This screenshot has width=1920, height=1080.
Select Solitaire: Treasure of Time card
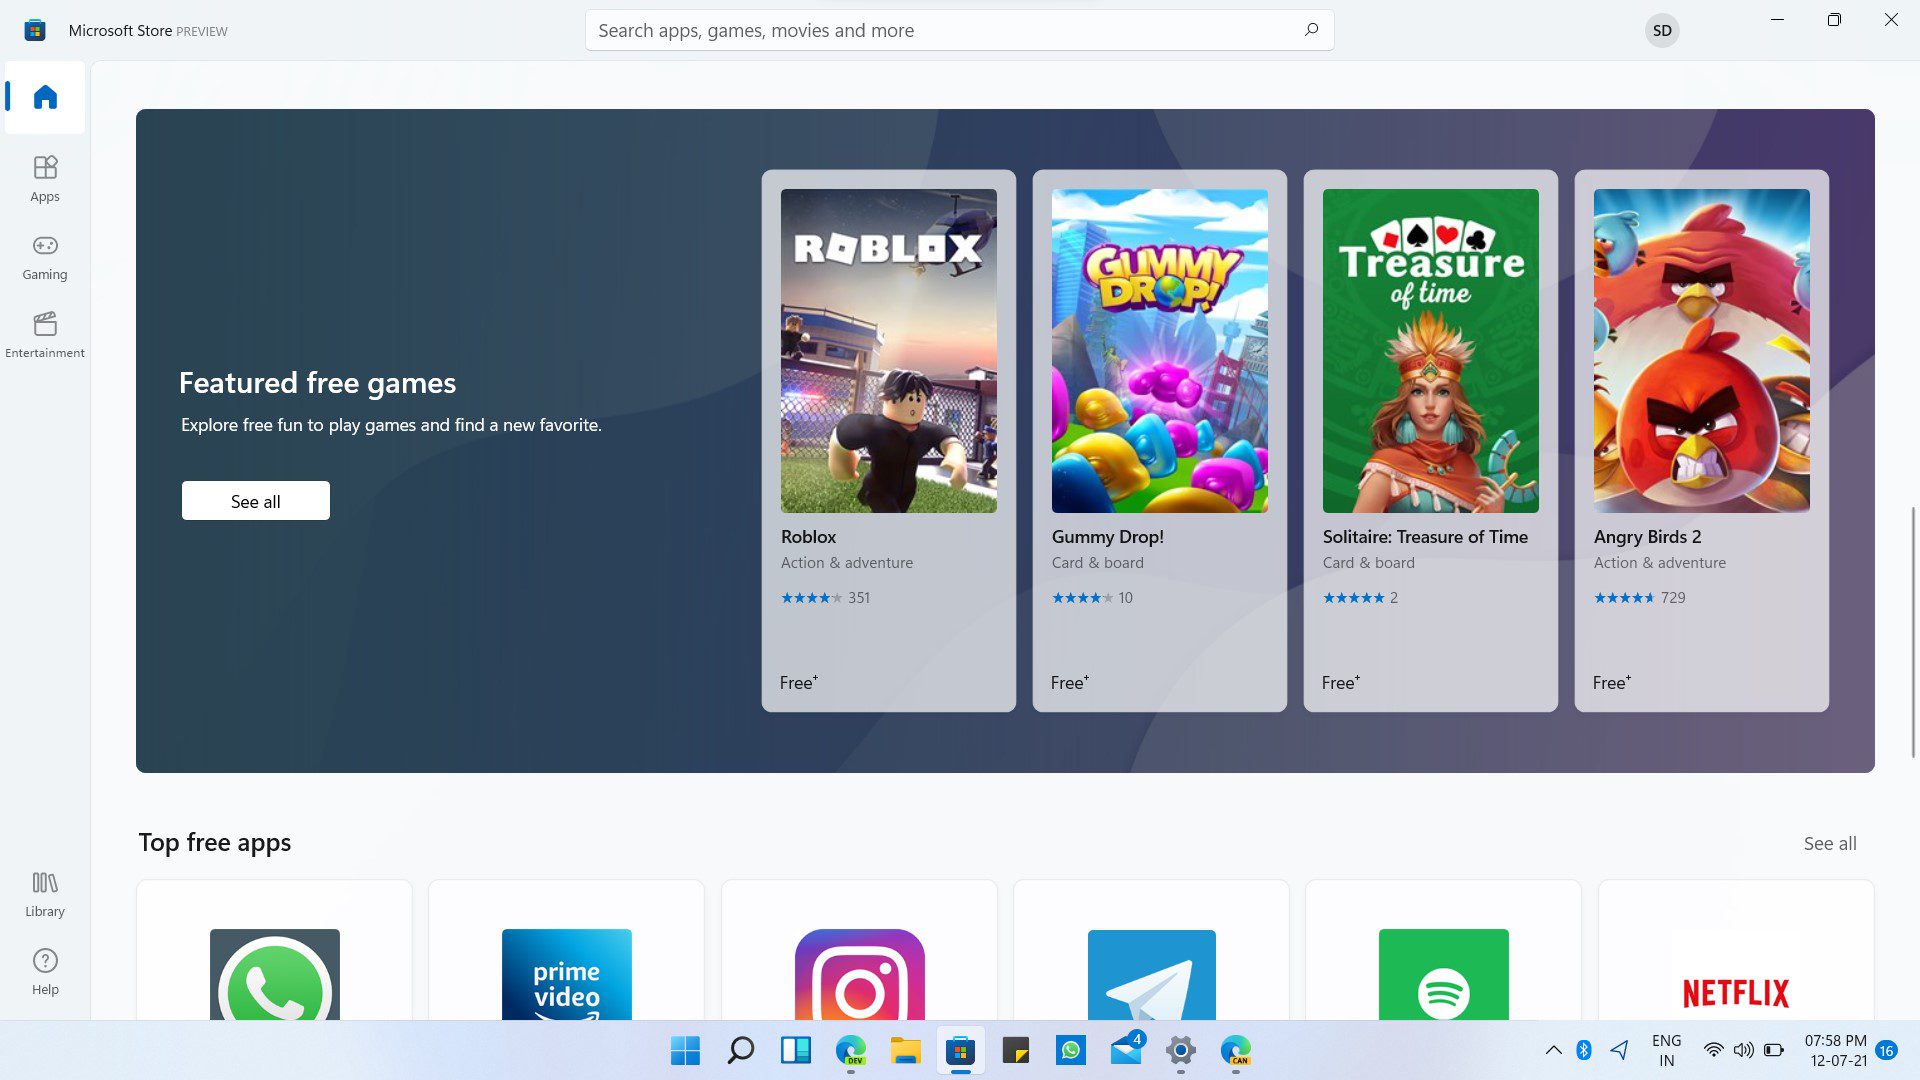point(1430,440)
